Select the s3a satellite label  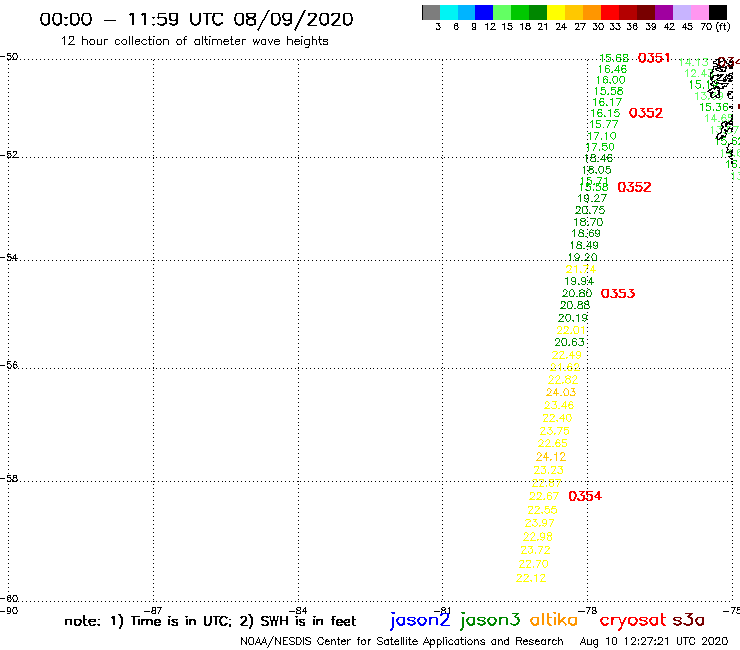pyautogui.click(x=688, y=620)
